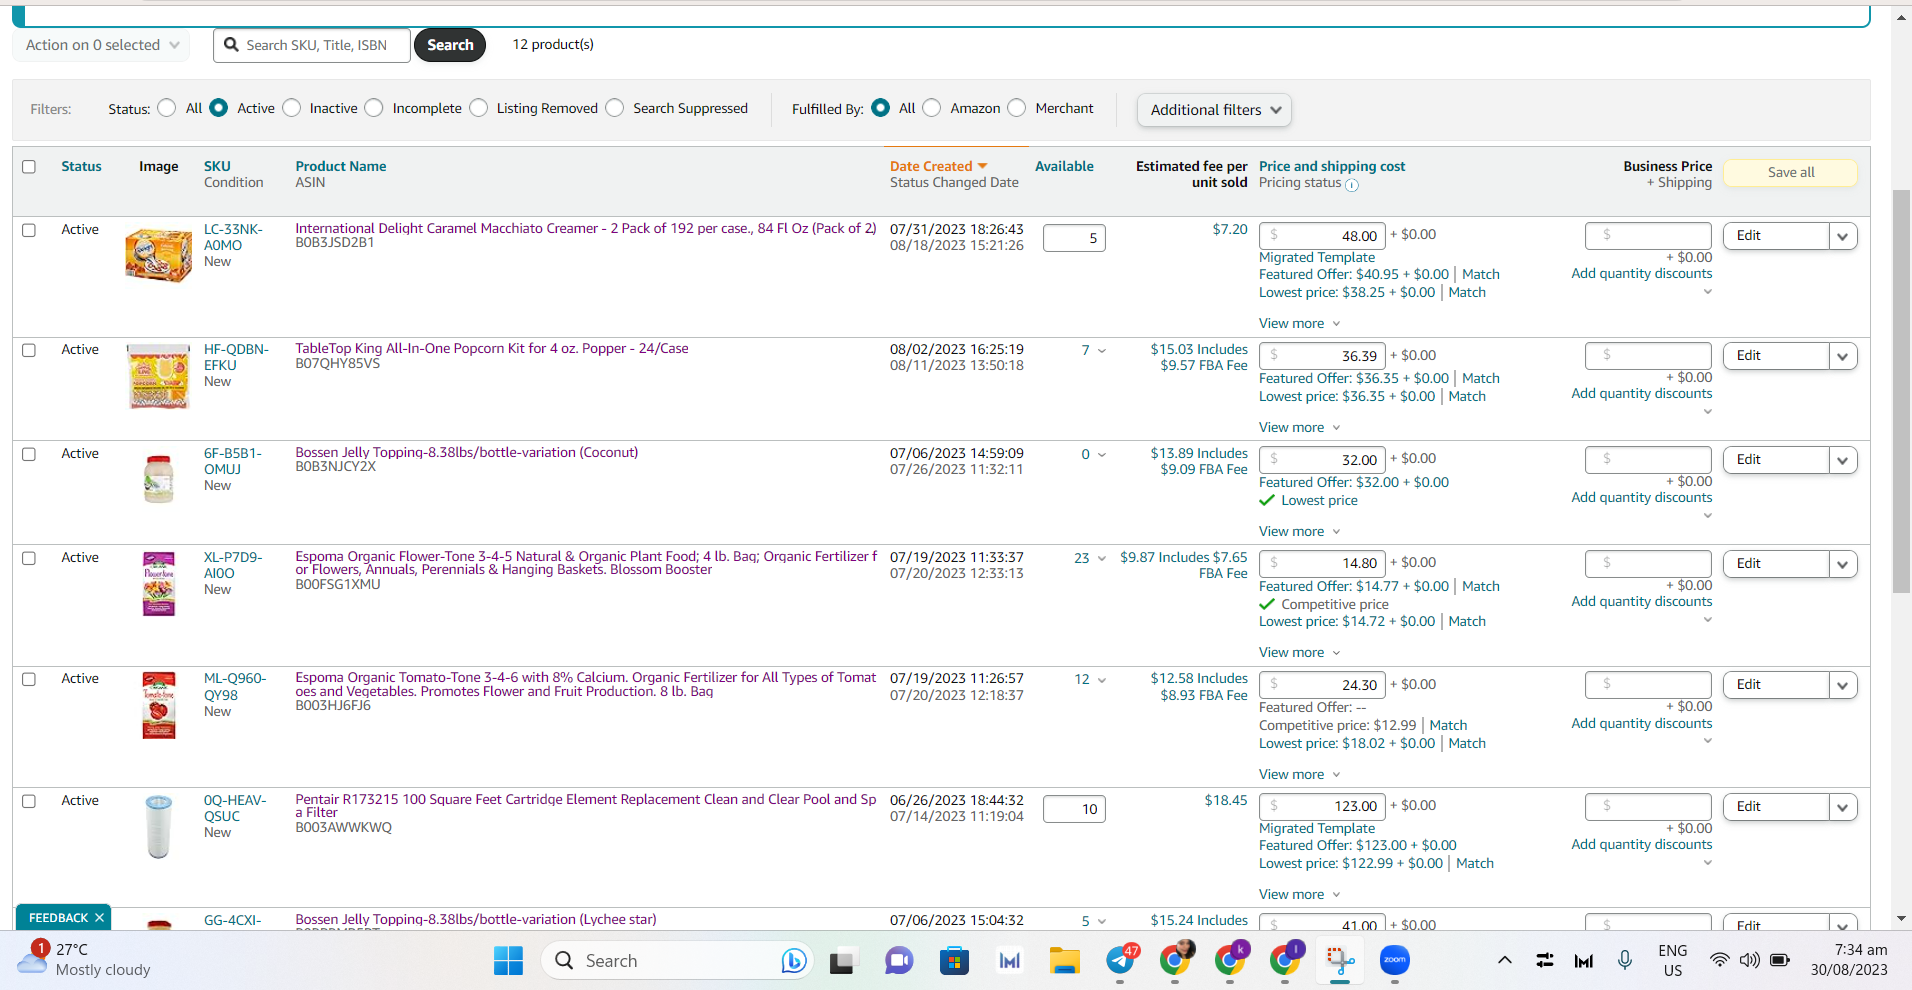Open Telegram with 47 notifications
The width and height of the screenshot is (1912, 990).
coord(1121,961)
